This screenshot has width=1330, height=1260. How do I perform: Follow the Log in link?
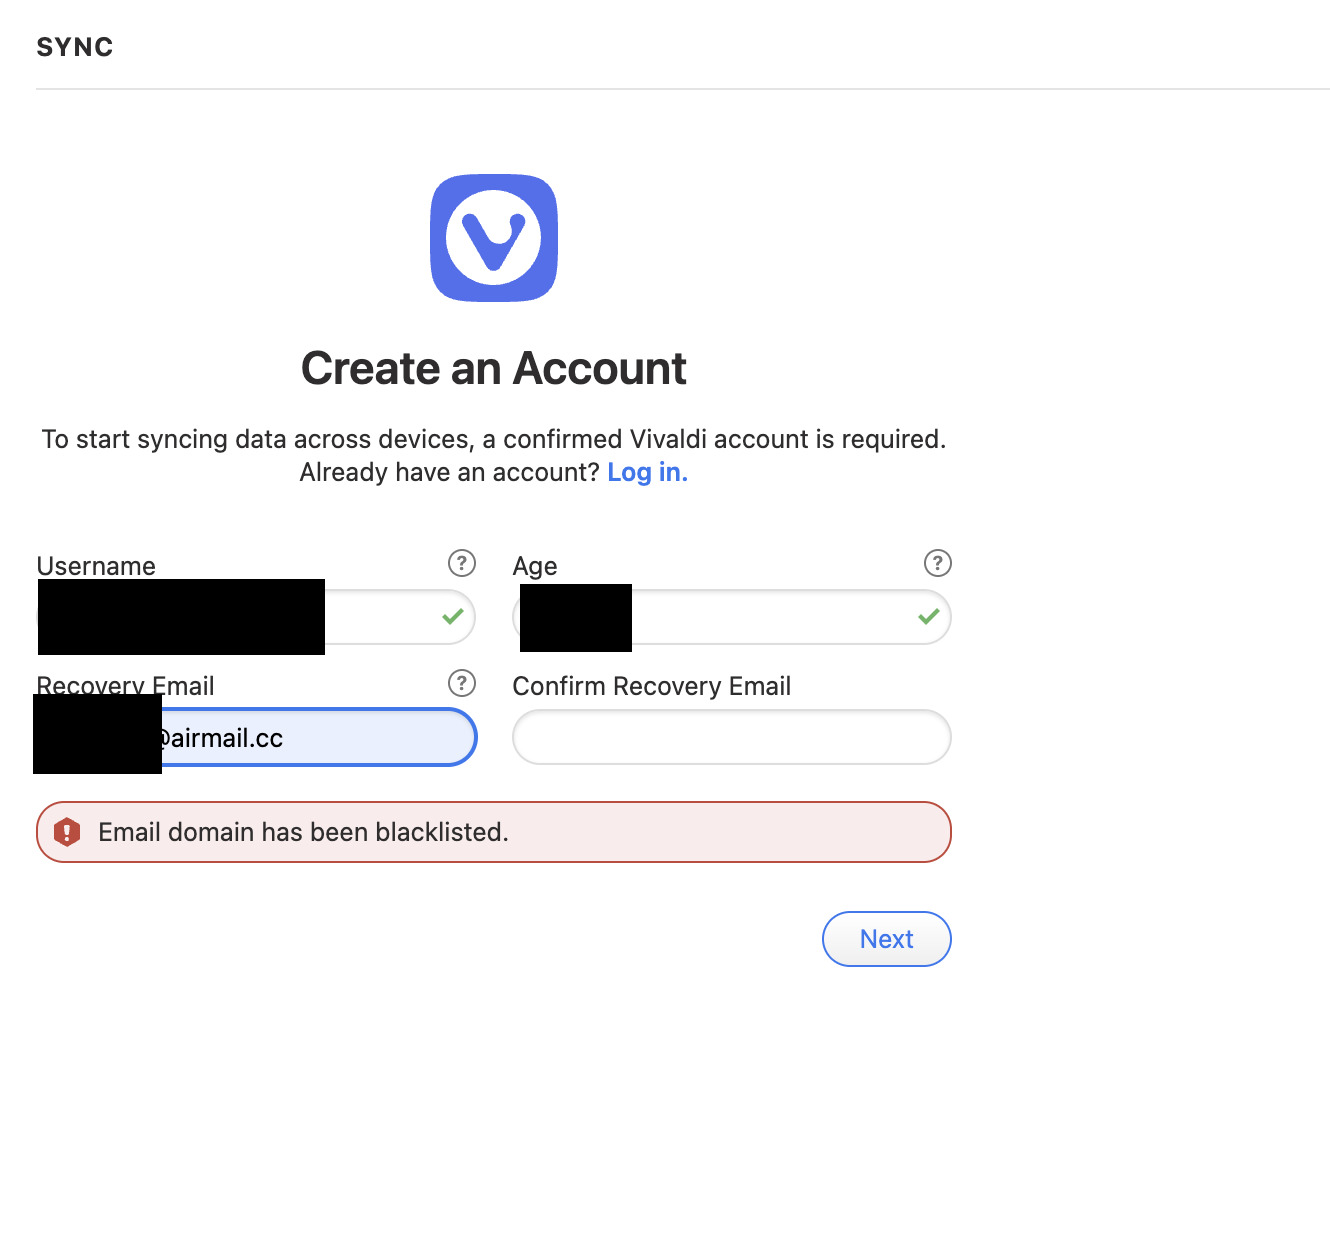click(647, 472)
